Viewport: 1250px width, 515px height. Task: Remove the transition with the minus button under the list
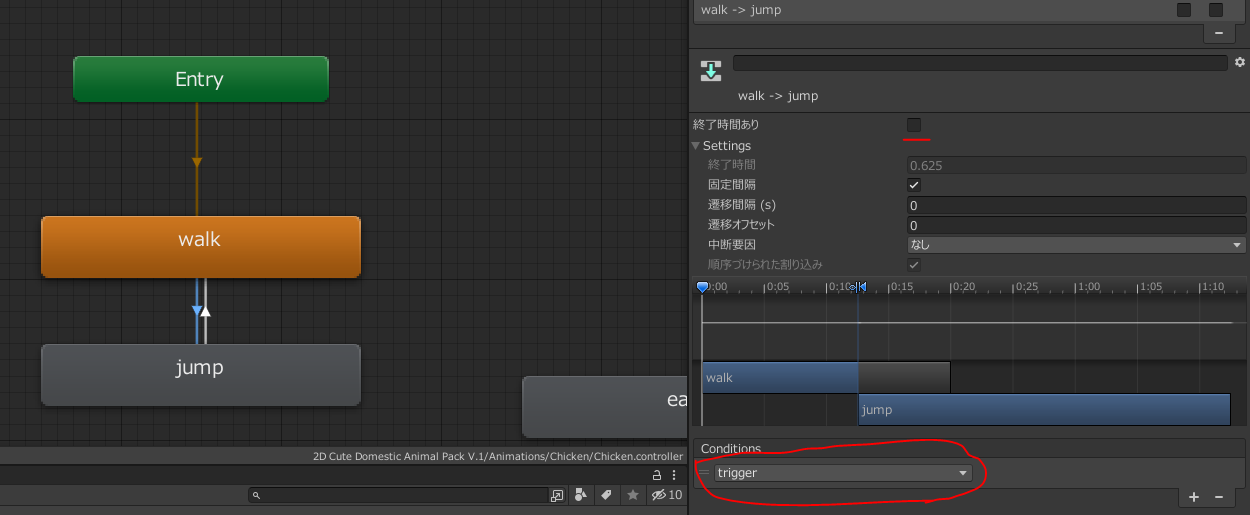coord(1218,33)
